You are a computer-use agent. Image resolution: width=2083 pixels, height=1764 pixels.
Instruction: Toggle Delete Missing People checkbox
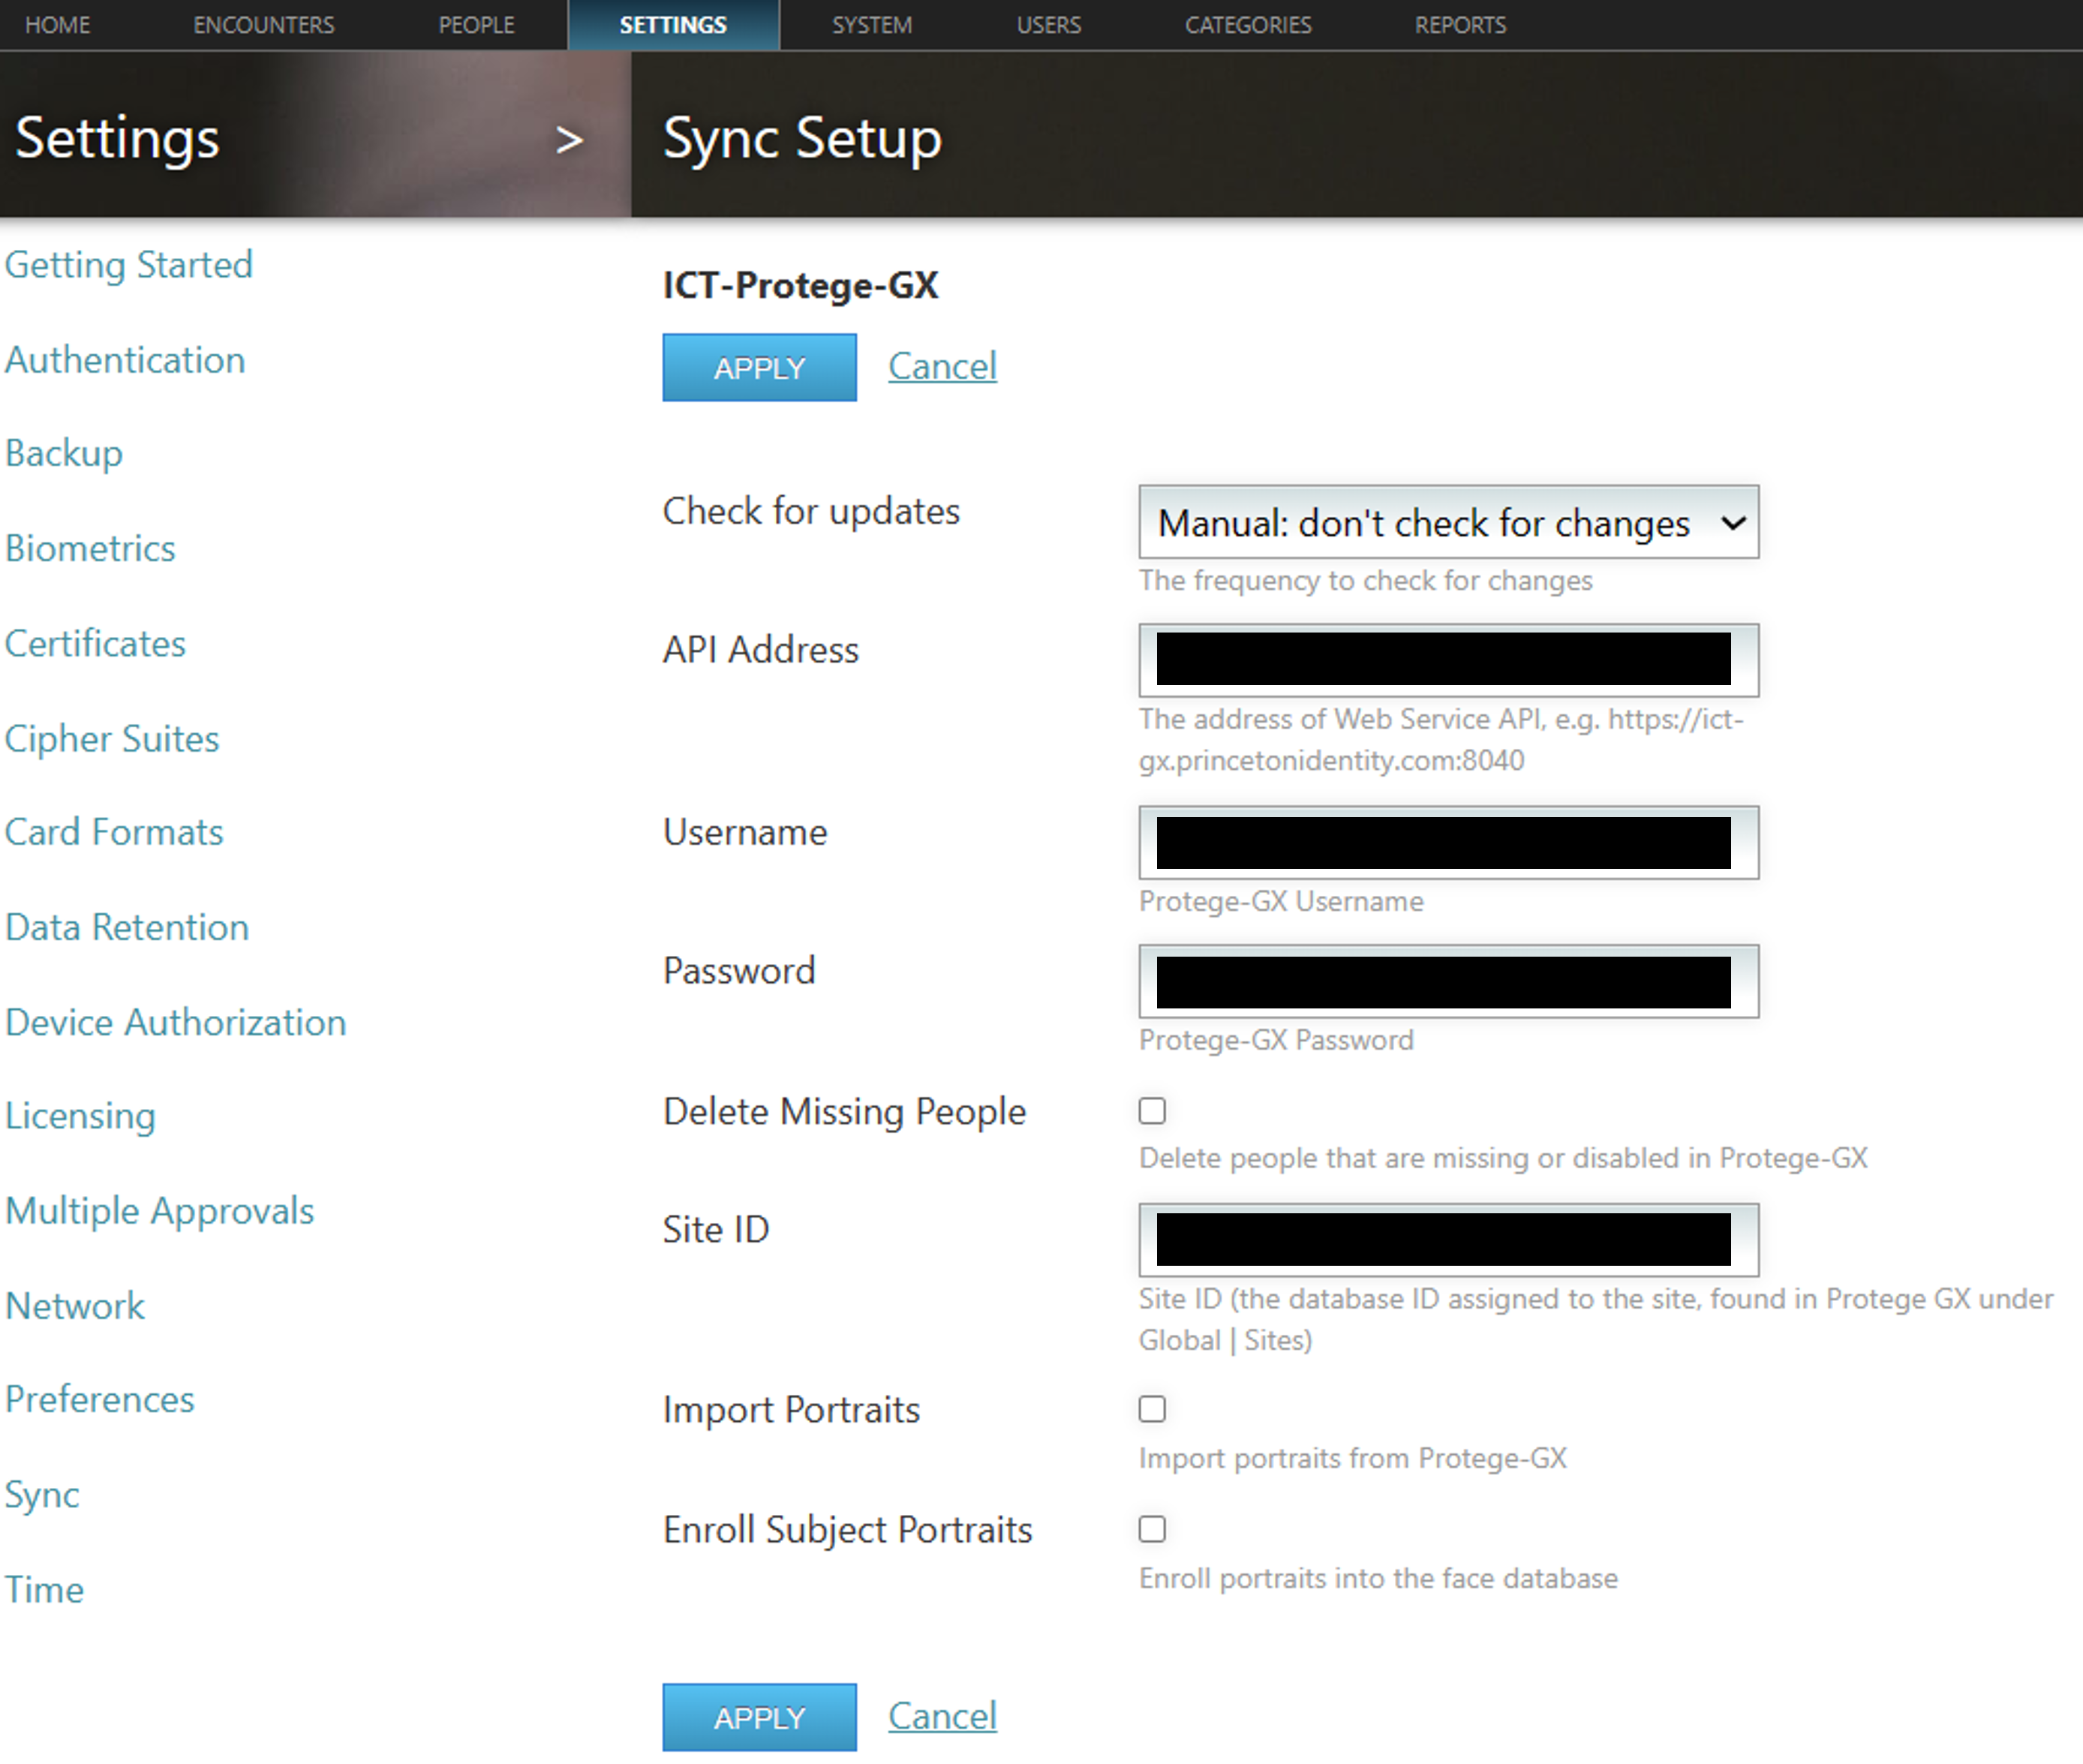[1152, 1111]
